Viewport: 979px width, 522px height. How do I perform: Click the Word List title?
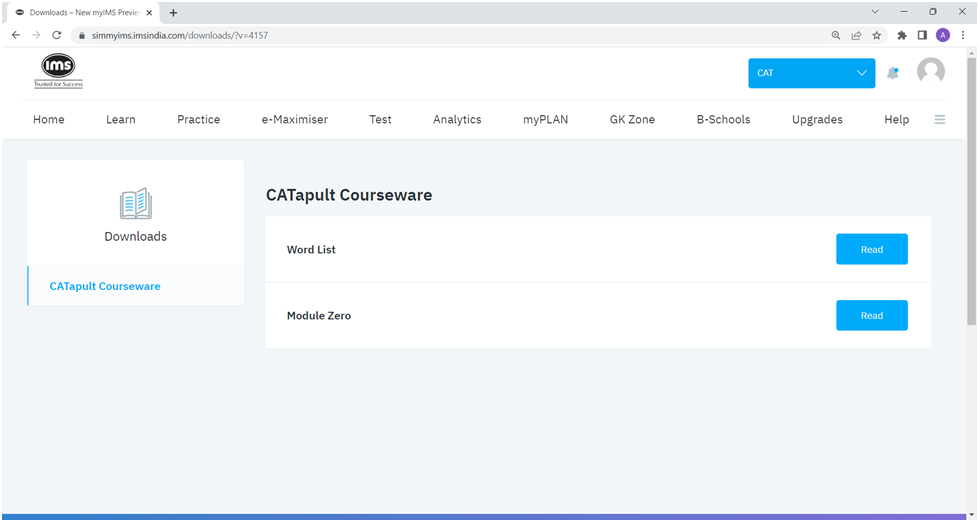[311, 250]
